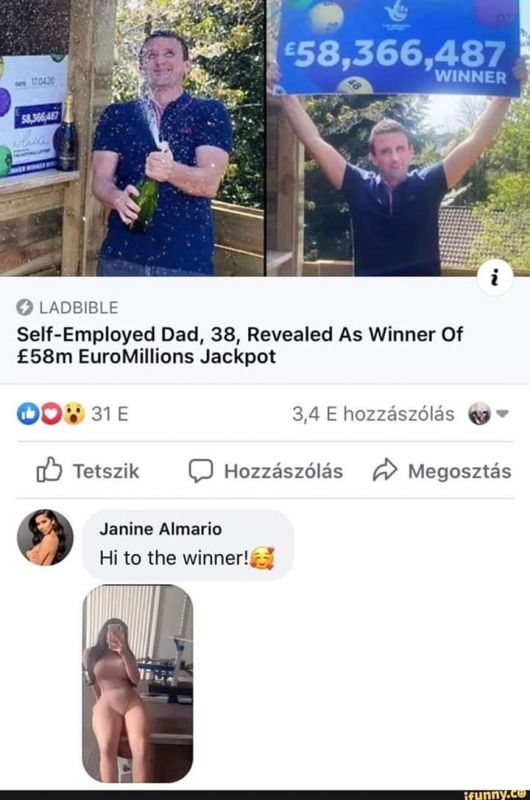The height and width of the screenshot is (800, 530).
Task: Open the commenter identity dropdown arrow
Action: coord(502,413)
